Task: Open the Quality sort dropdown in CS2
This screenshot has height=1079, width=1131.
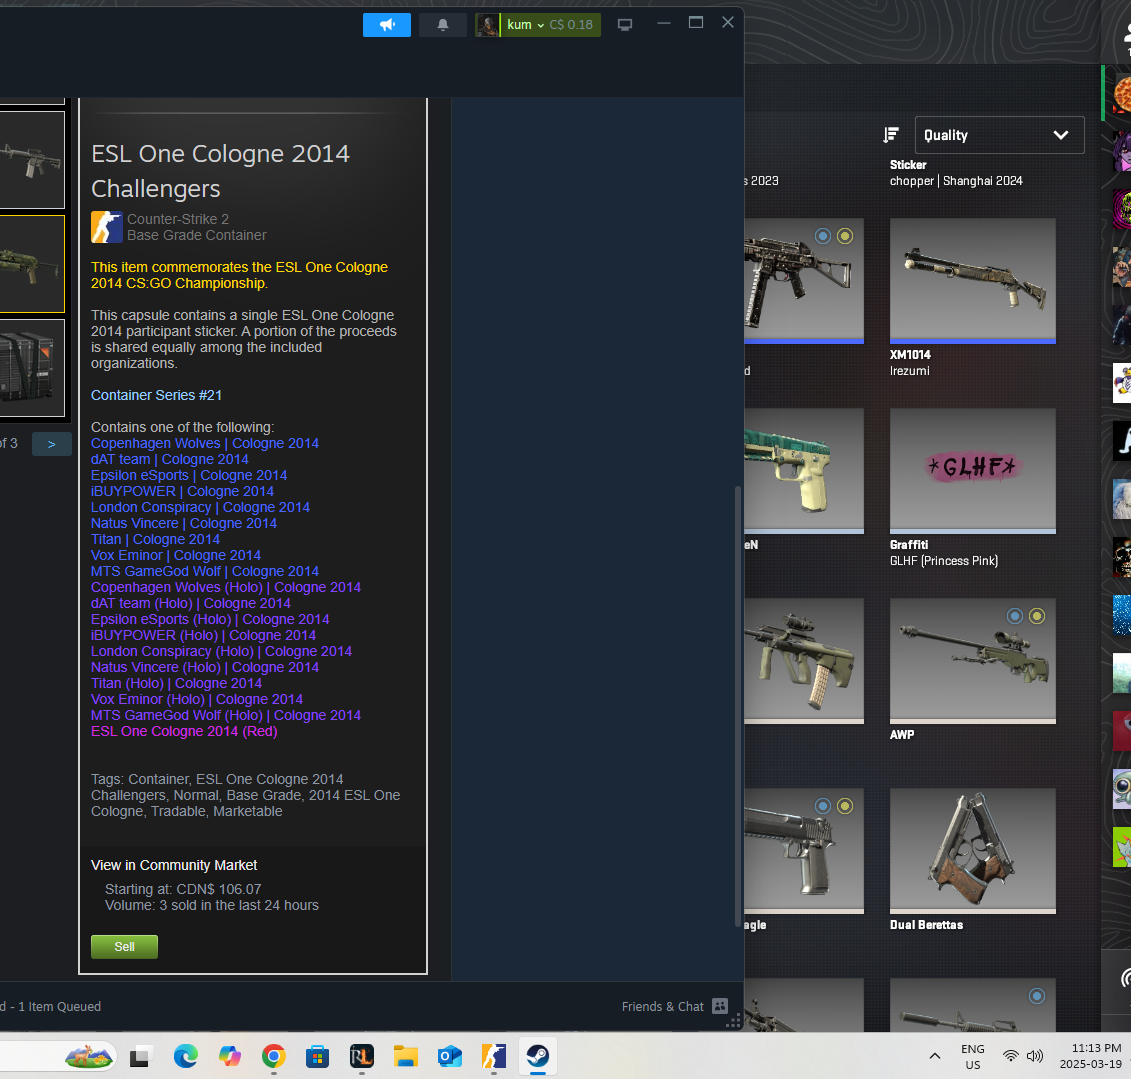Action: tap(999, 135)
